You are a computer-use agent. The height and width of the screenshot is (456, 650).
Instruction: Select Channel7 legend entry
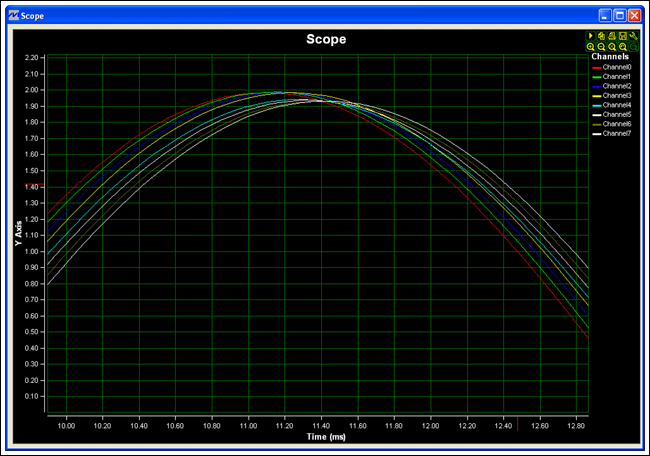click(x=617, y=133)
